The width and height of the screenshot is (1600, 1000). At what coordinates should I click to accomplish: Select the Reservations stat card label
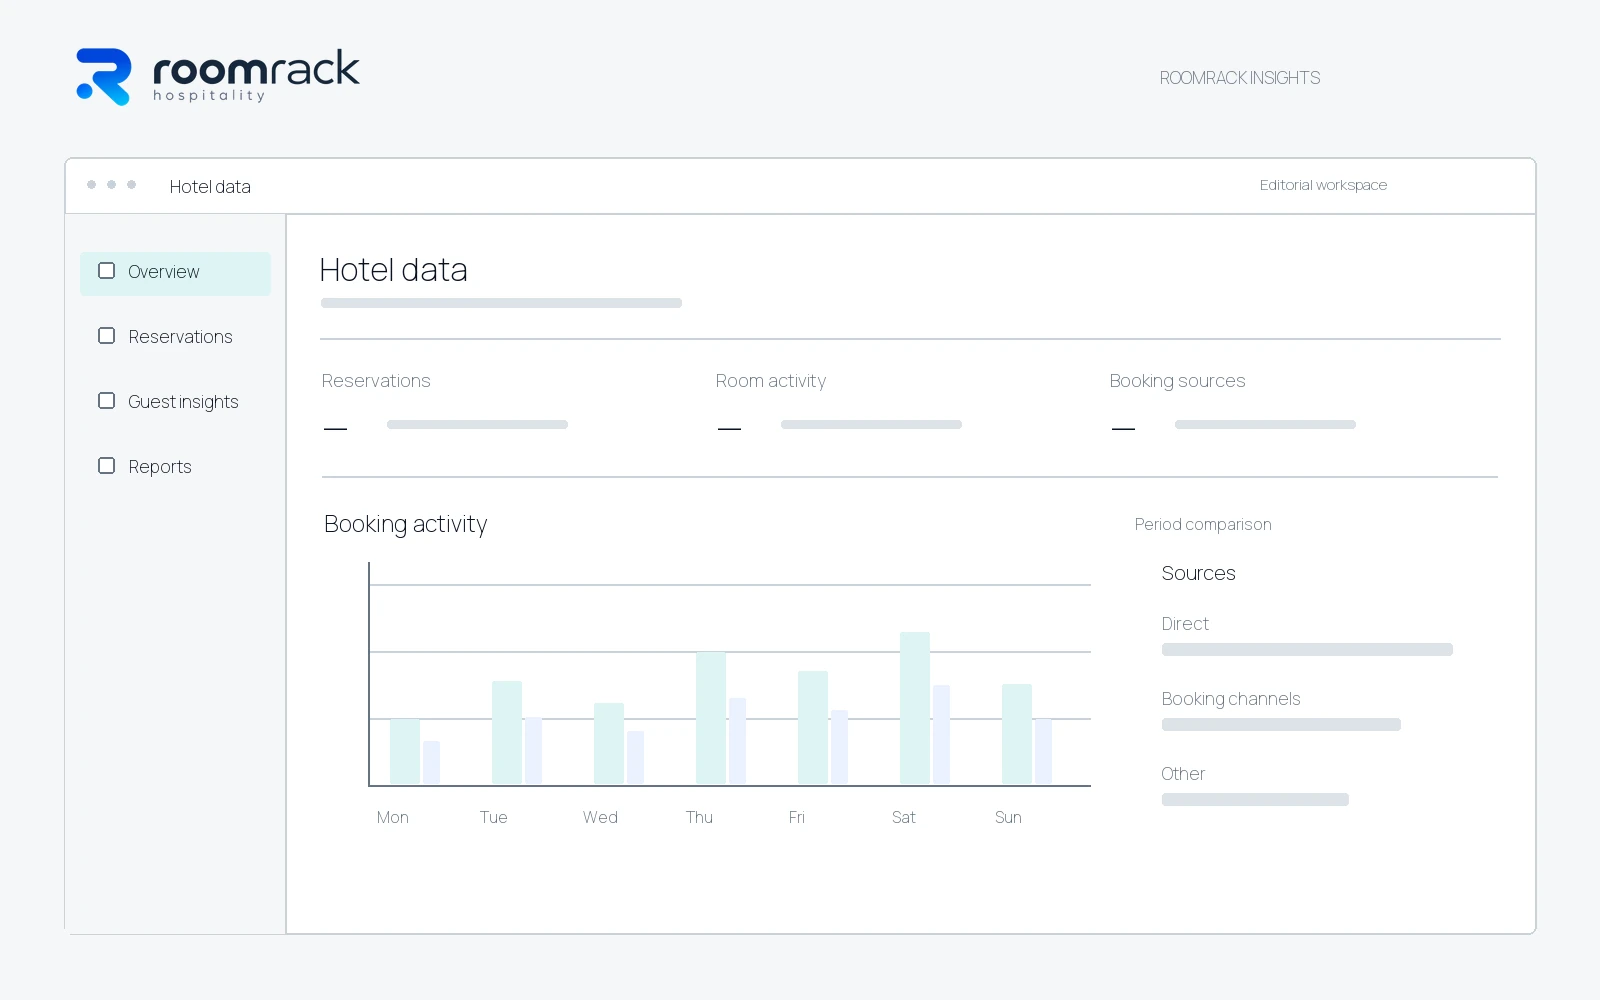pos(376,381)
